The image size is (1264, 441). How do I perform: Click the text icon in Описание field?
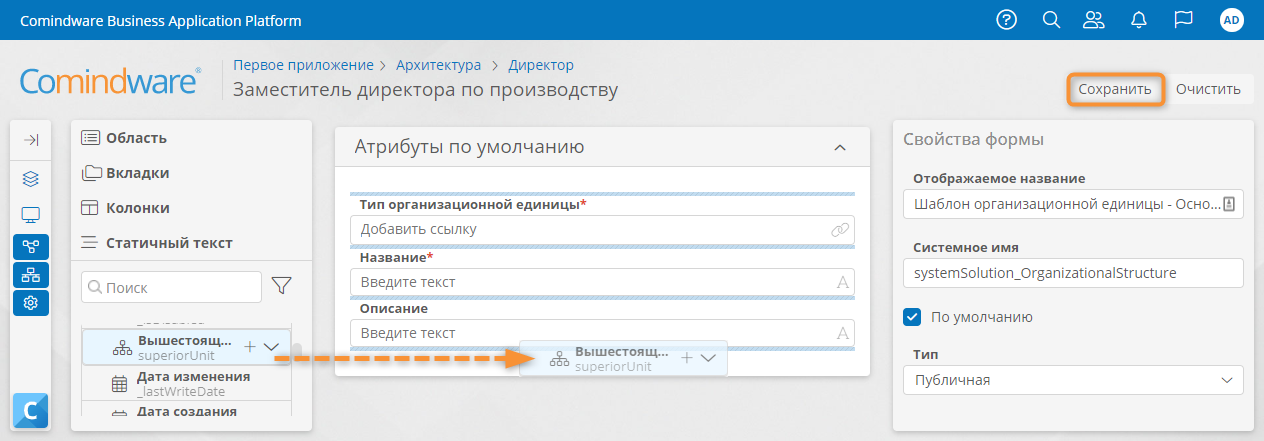pos(842,333)
